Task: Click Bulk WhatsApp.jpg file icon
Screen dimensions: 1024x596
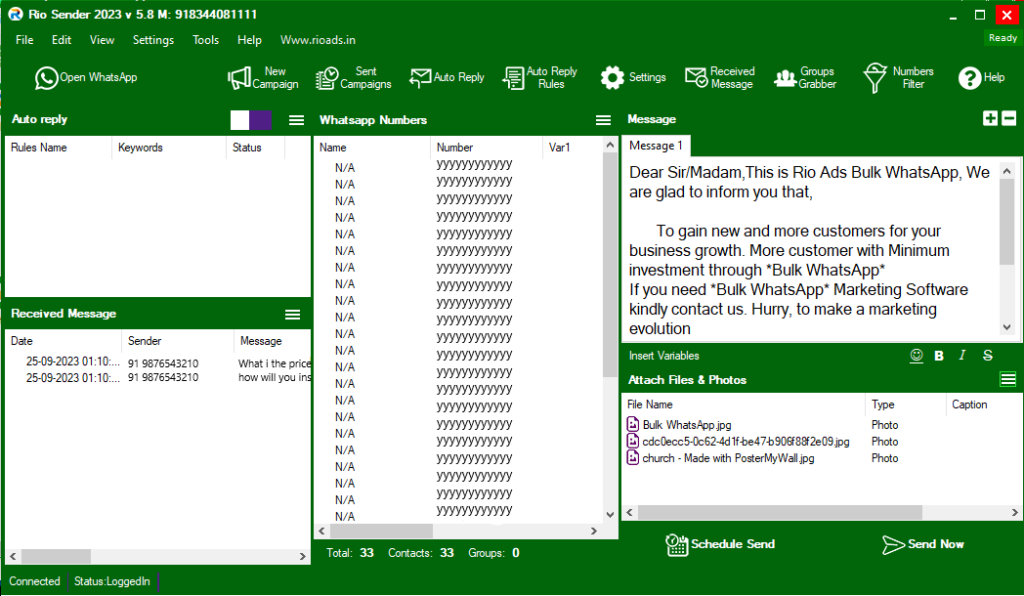Action: click(x=632, y=424)
